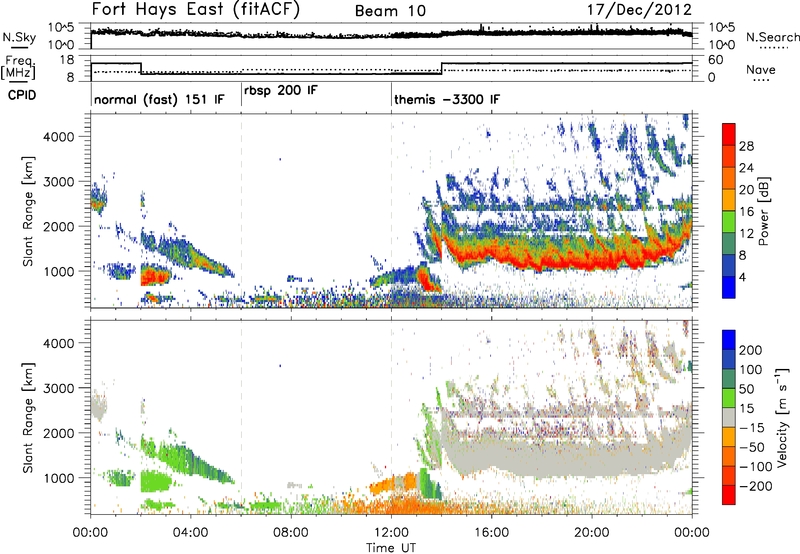This screenshot has width=800, height=554.
Task: Click the 'Beam 10' label
Action: (390, 11)
